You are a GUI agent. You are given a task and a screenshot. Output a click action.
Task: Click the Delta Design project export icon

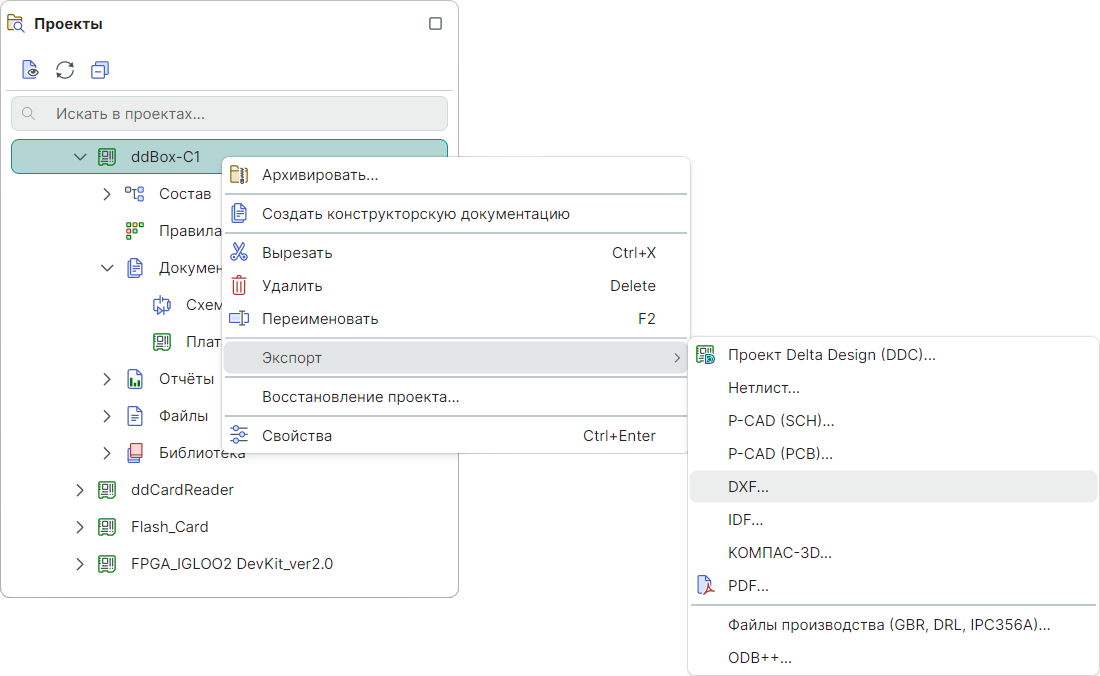pyautogui.click(x=706, y=355)
